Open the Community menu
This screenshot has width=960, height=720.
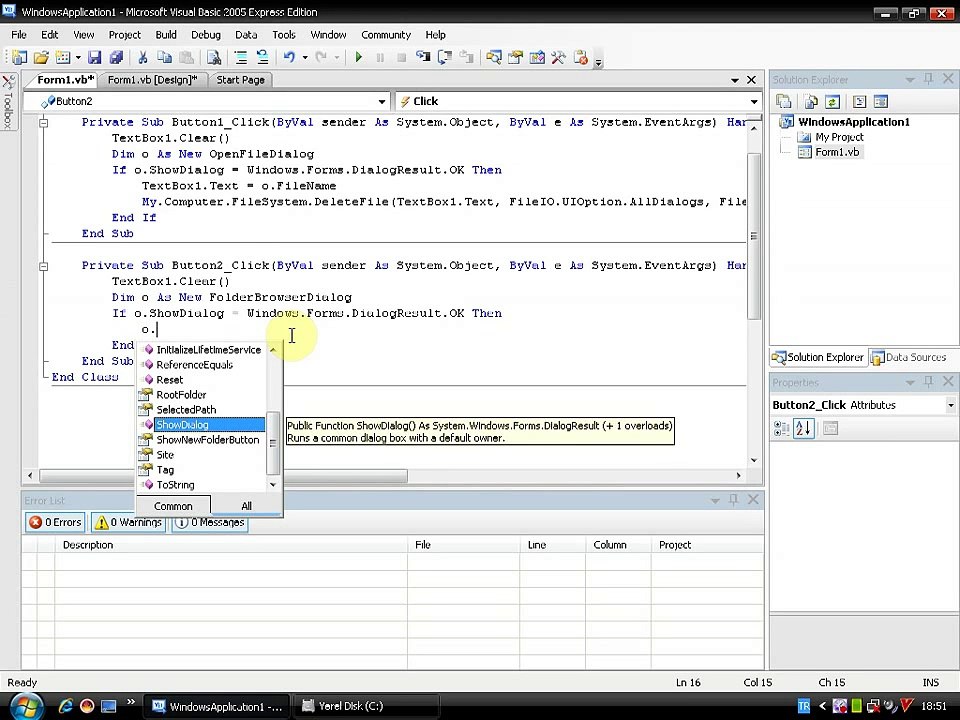pos(386,35)
